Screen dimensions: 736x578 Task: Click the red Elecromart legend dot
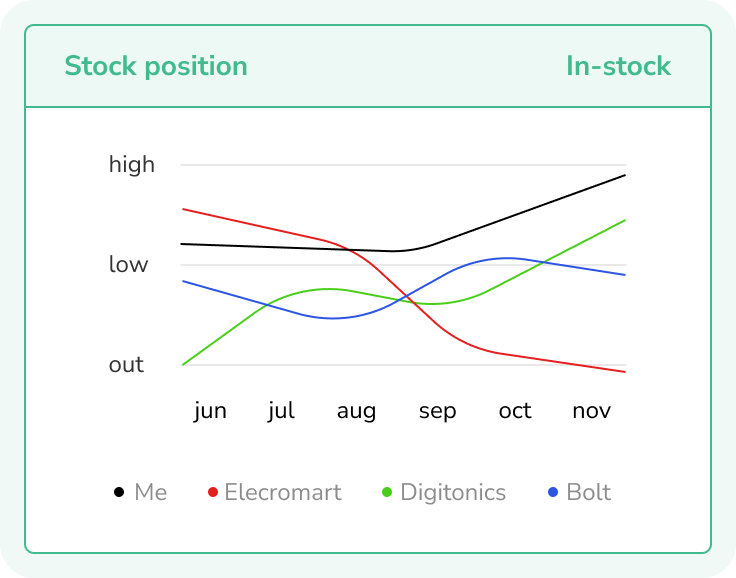click(212, 493)
